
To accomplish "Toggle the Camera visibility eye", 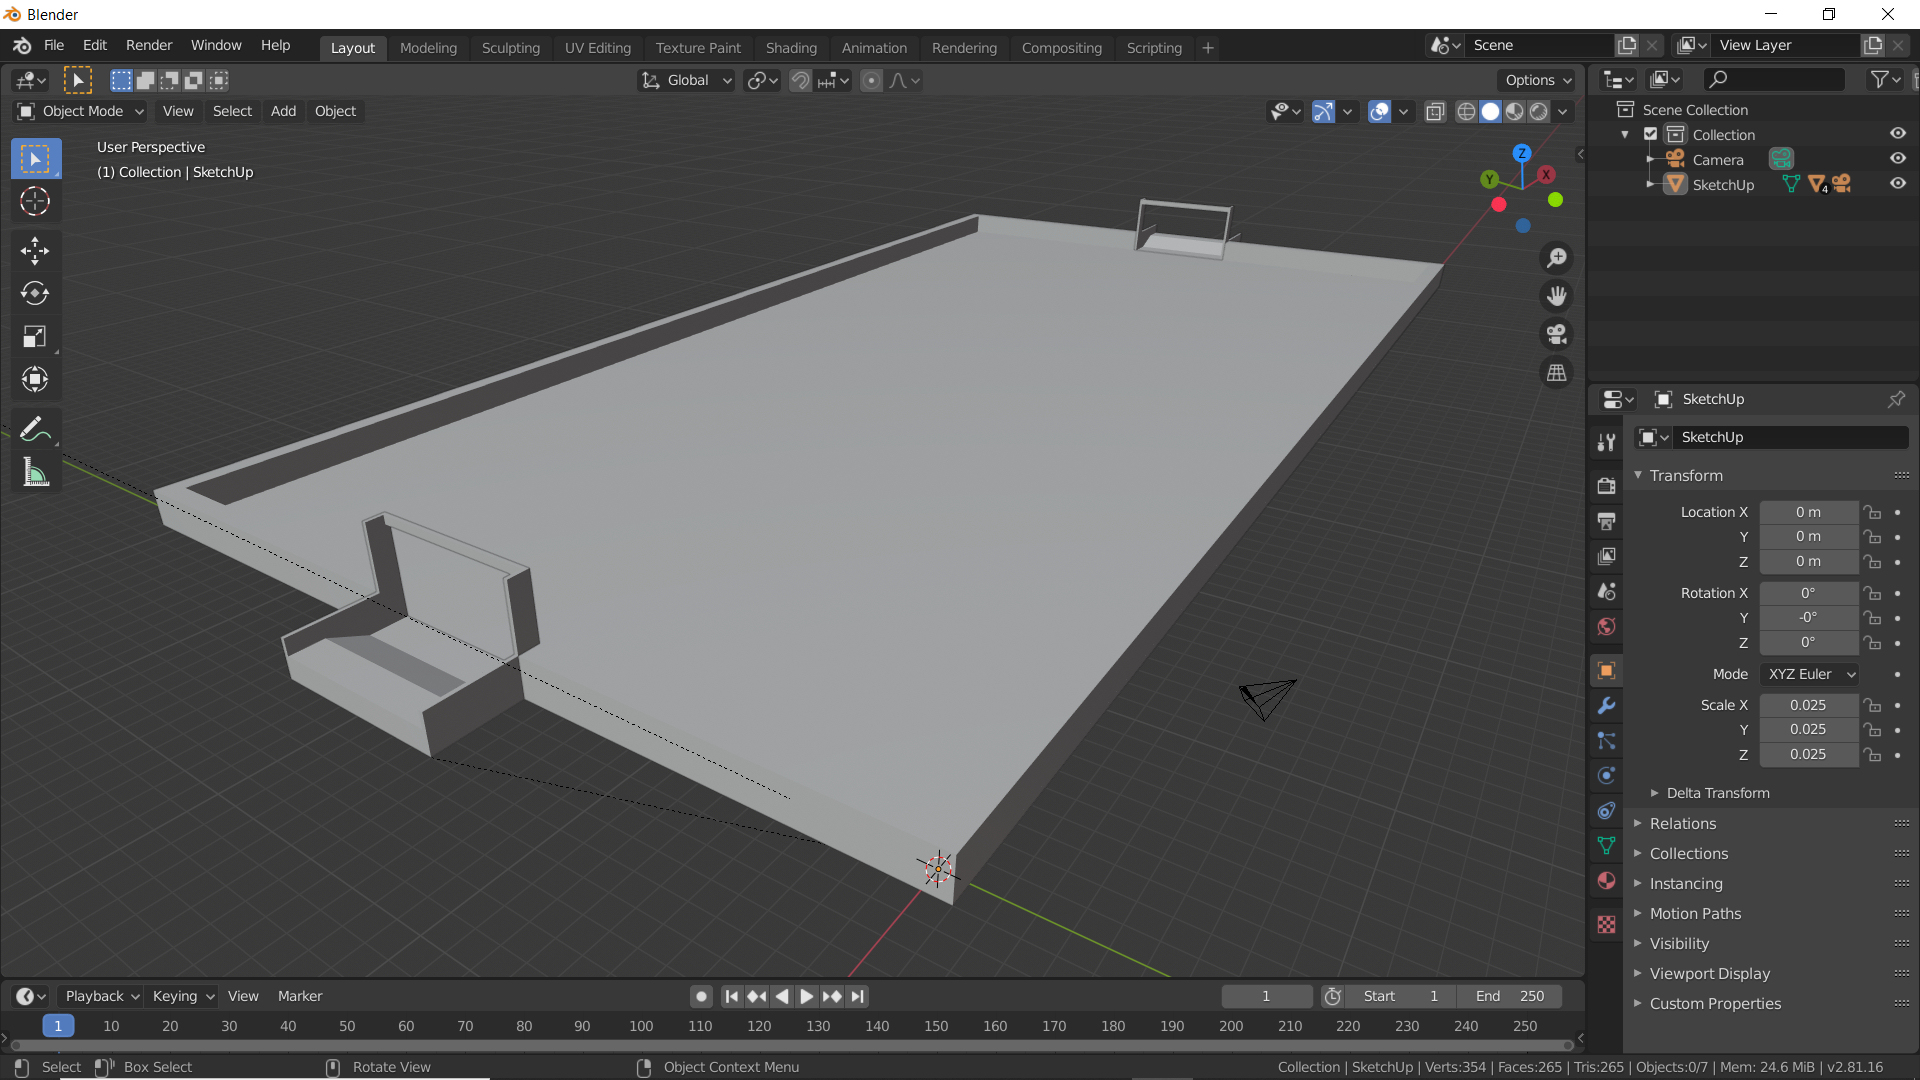I will point(1897,159).
